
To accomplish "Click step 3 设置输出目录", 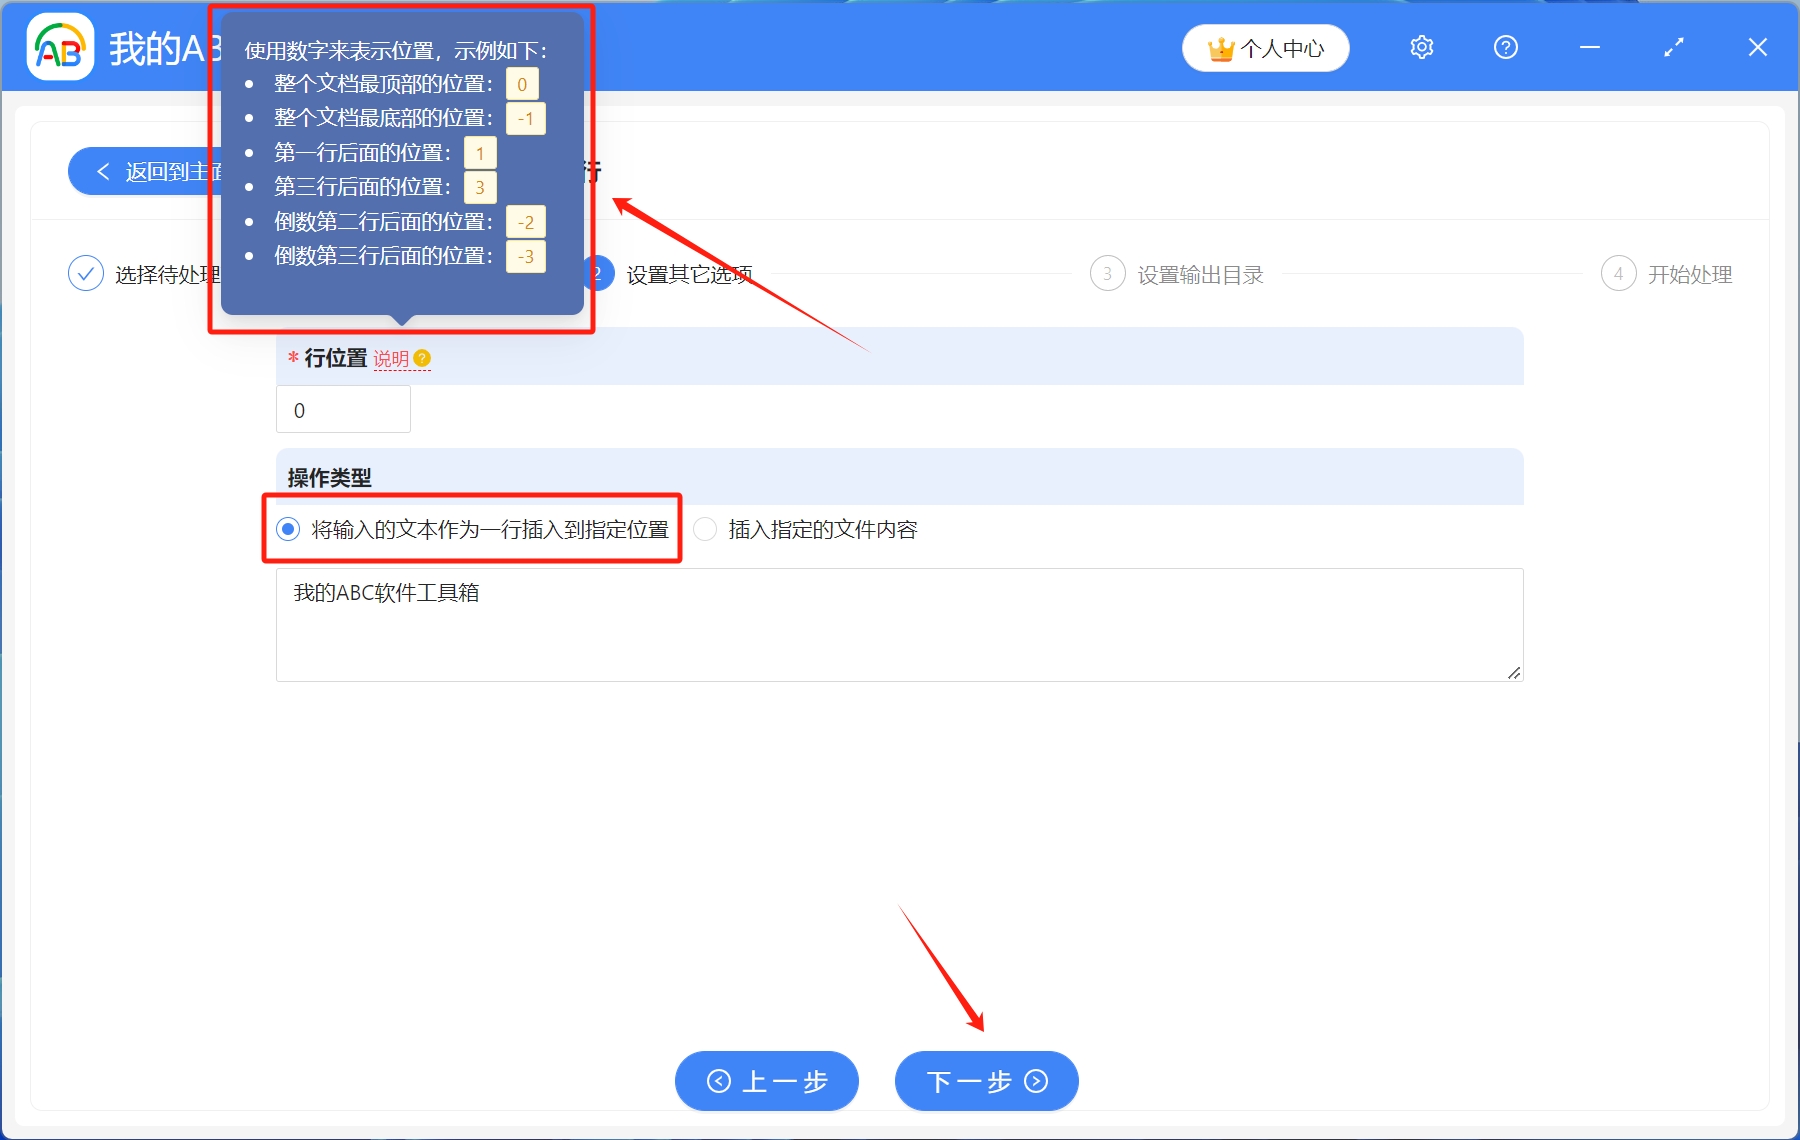I will click(x=1108, y=273).
